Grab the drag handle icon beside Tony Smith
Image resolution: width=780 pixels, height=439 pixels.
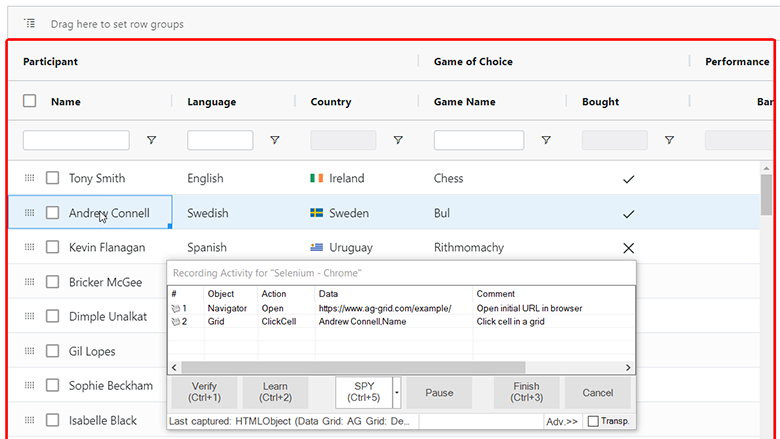tap(29, 178)
